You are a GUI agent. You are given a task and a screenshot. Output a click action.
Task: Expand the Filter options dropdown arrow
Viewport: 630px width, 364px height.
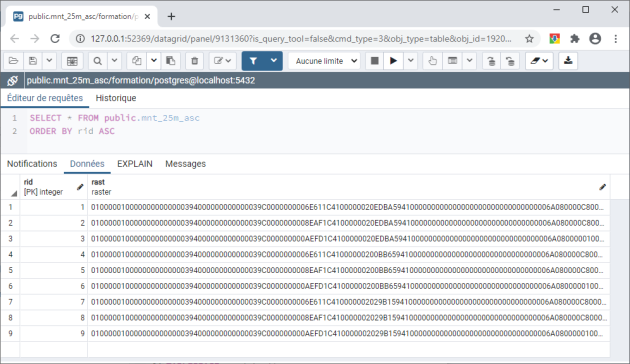tap(274, 61)
